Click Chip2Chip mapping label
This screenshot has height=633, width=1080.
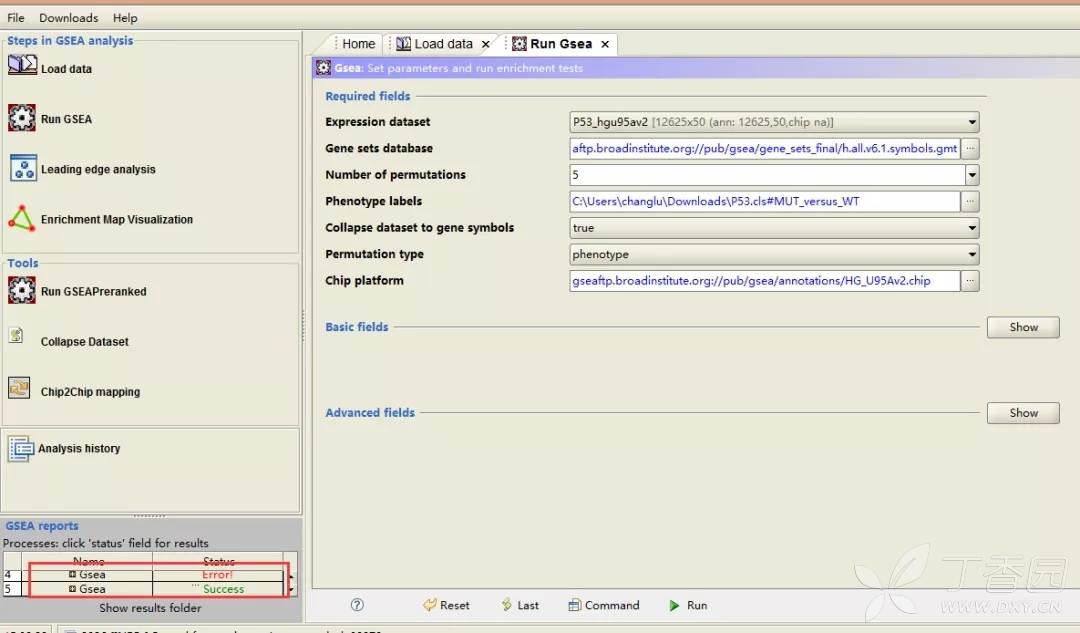tap(90, 392)
